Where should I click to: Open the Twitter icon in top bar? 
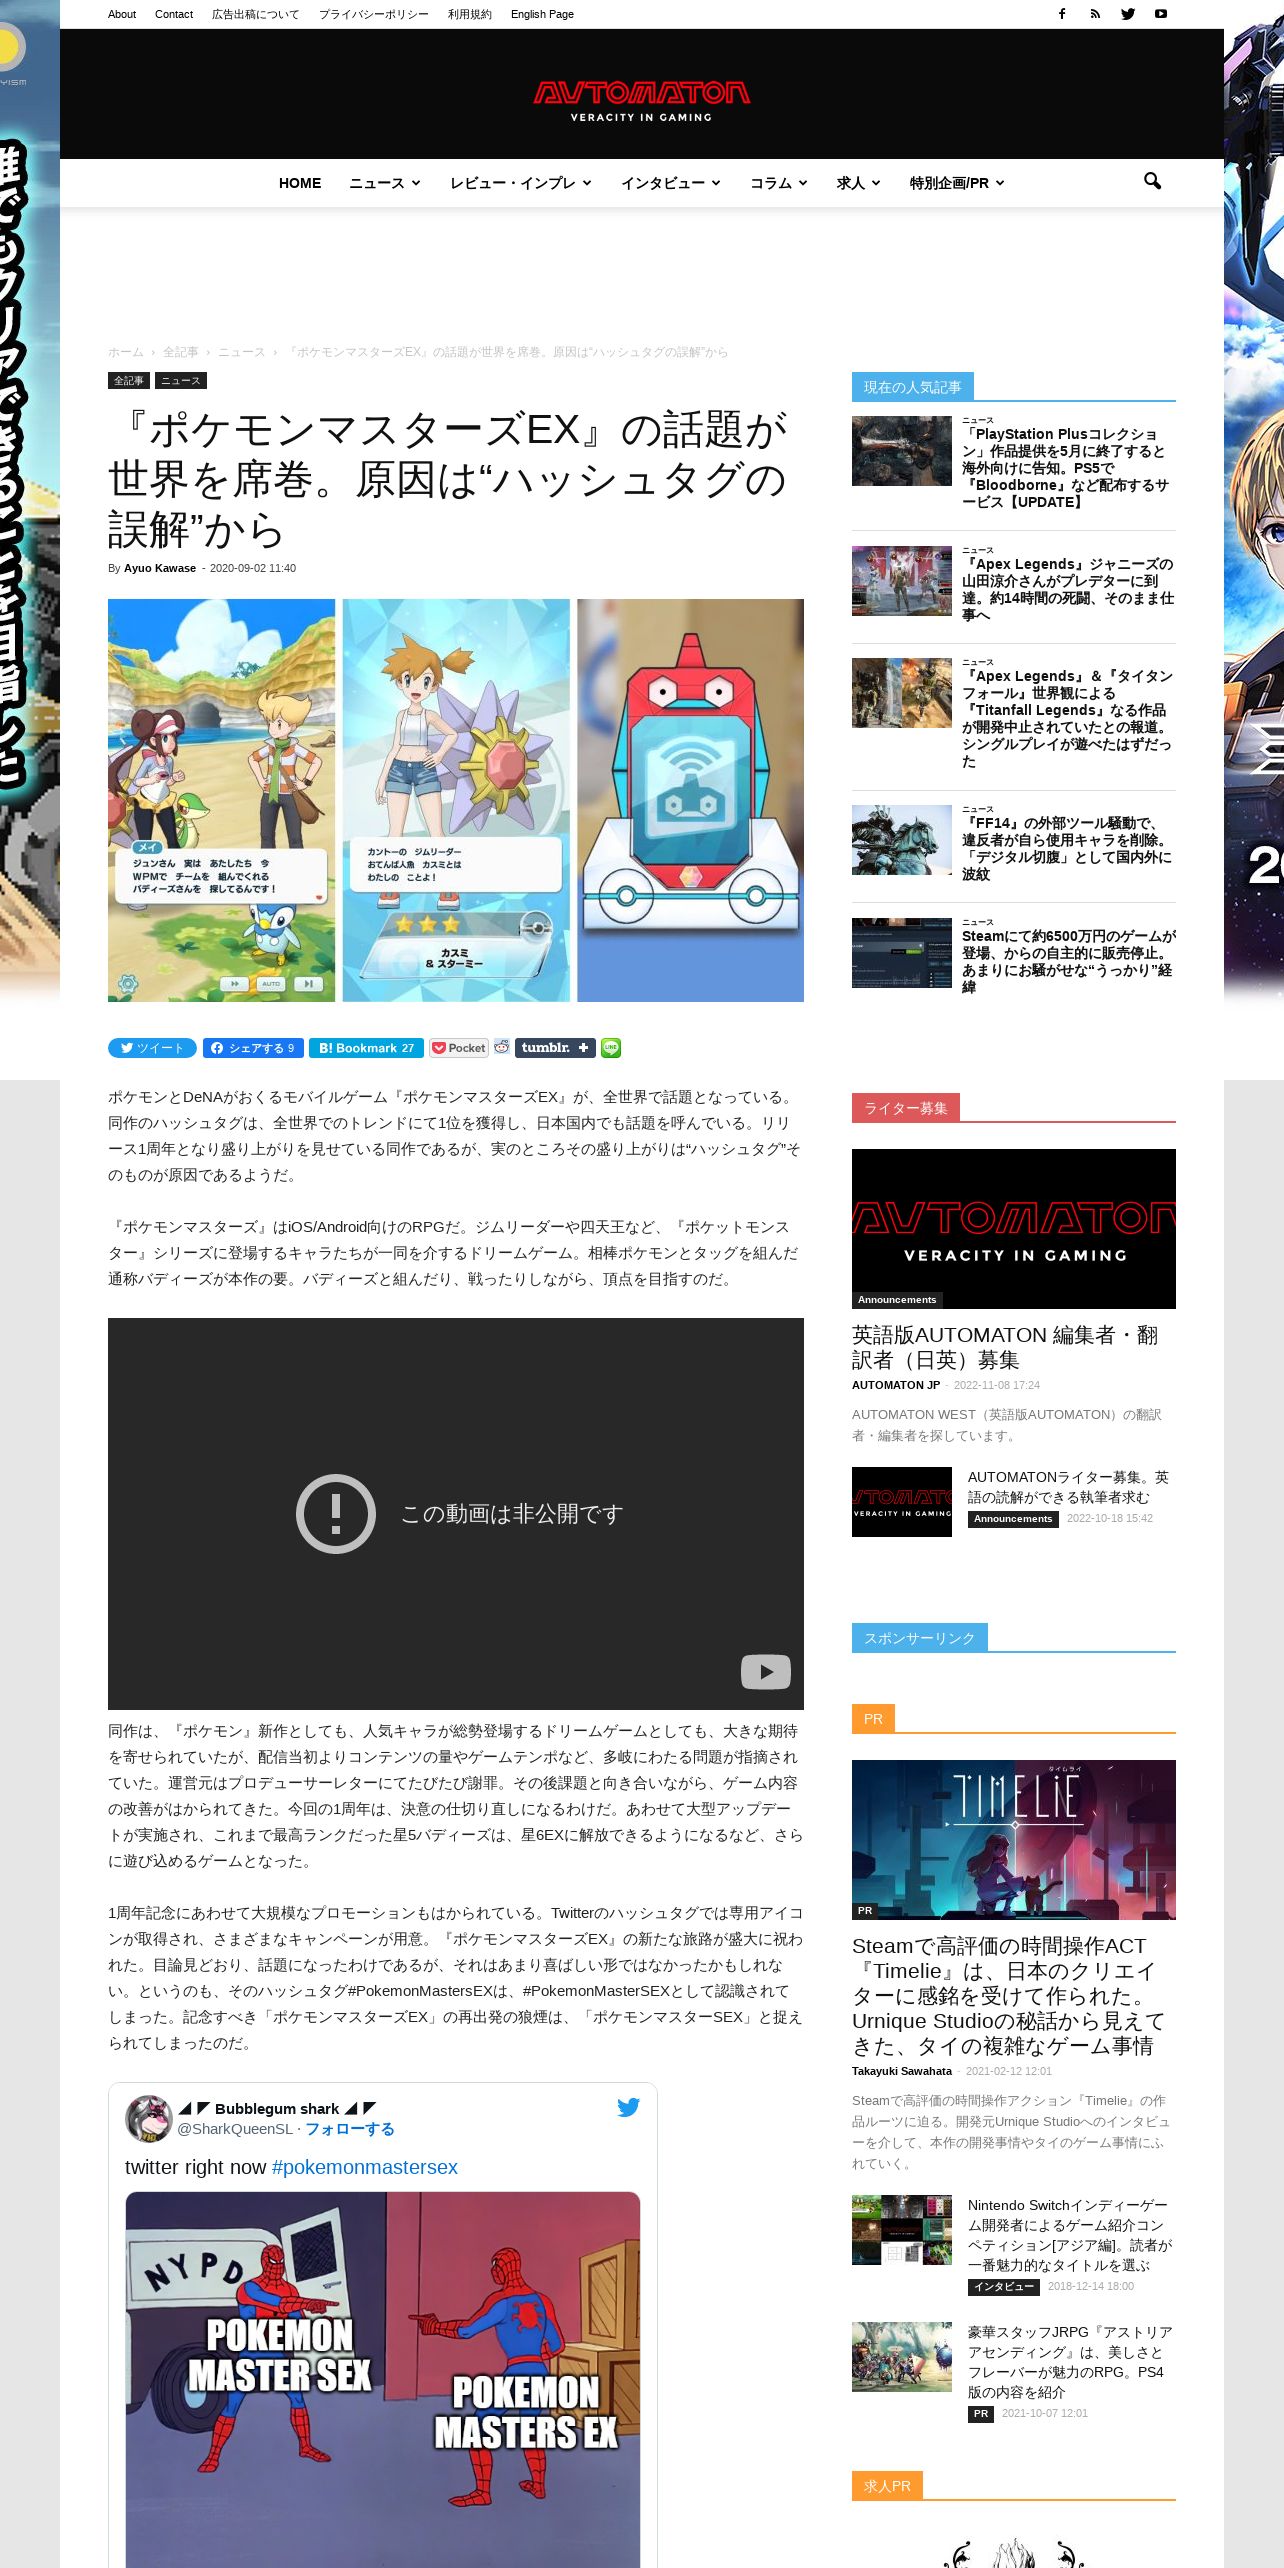coord(1128,14)
